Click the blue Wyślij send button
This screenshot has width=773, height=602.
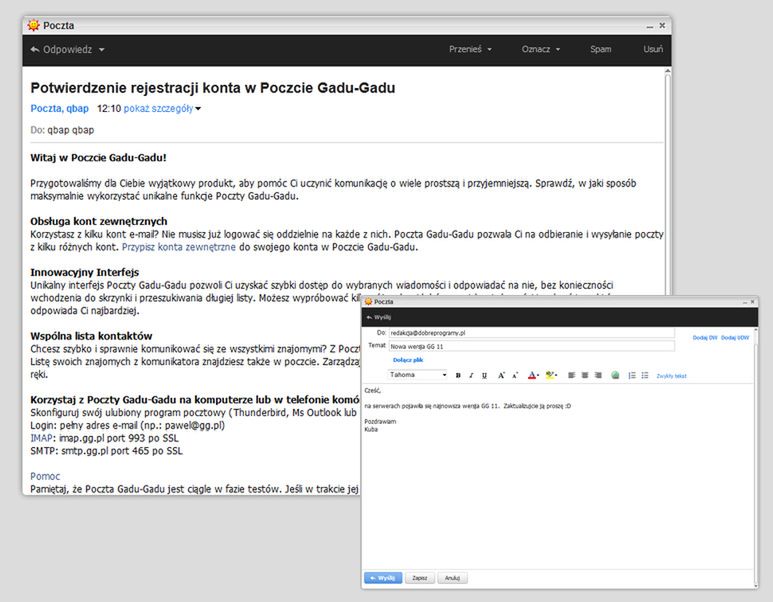coord(383,578)
